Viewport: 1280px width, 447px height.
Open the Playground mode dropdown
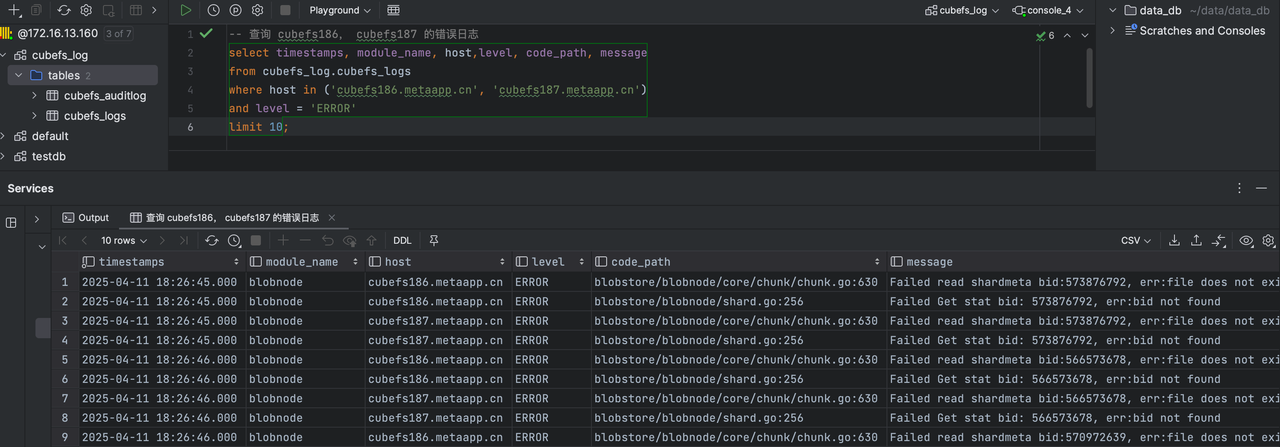[340, 10]
